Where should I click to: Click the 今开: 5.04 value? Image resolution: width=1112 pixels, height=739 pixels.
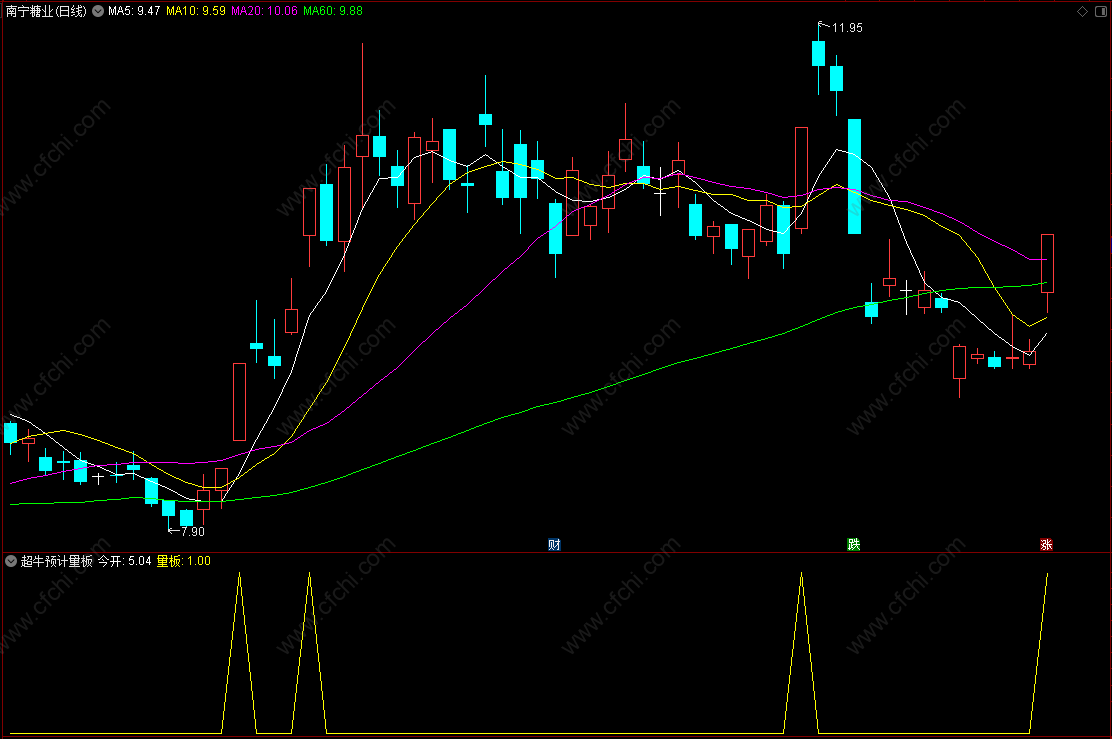tap(124, 561)
